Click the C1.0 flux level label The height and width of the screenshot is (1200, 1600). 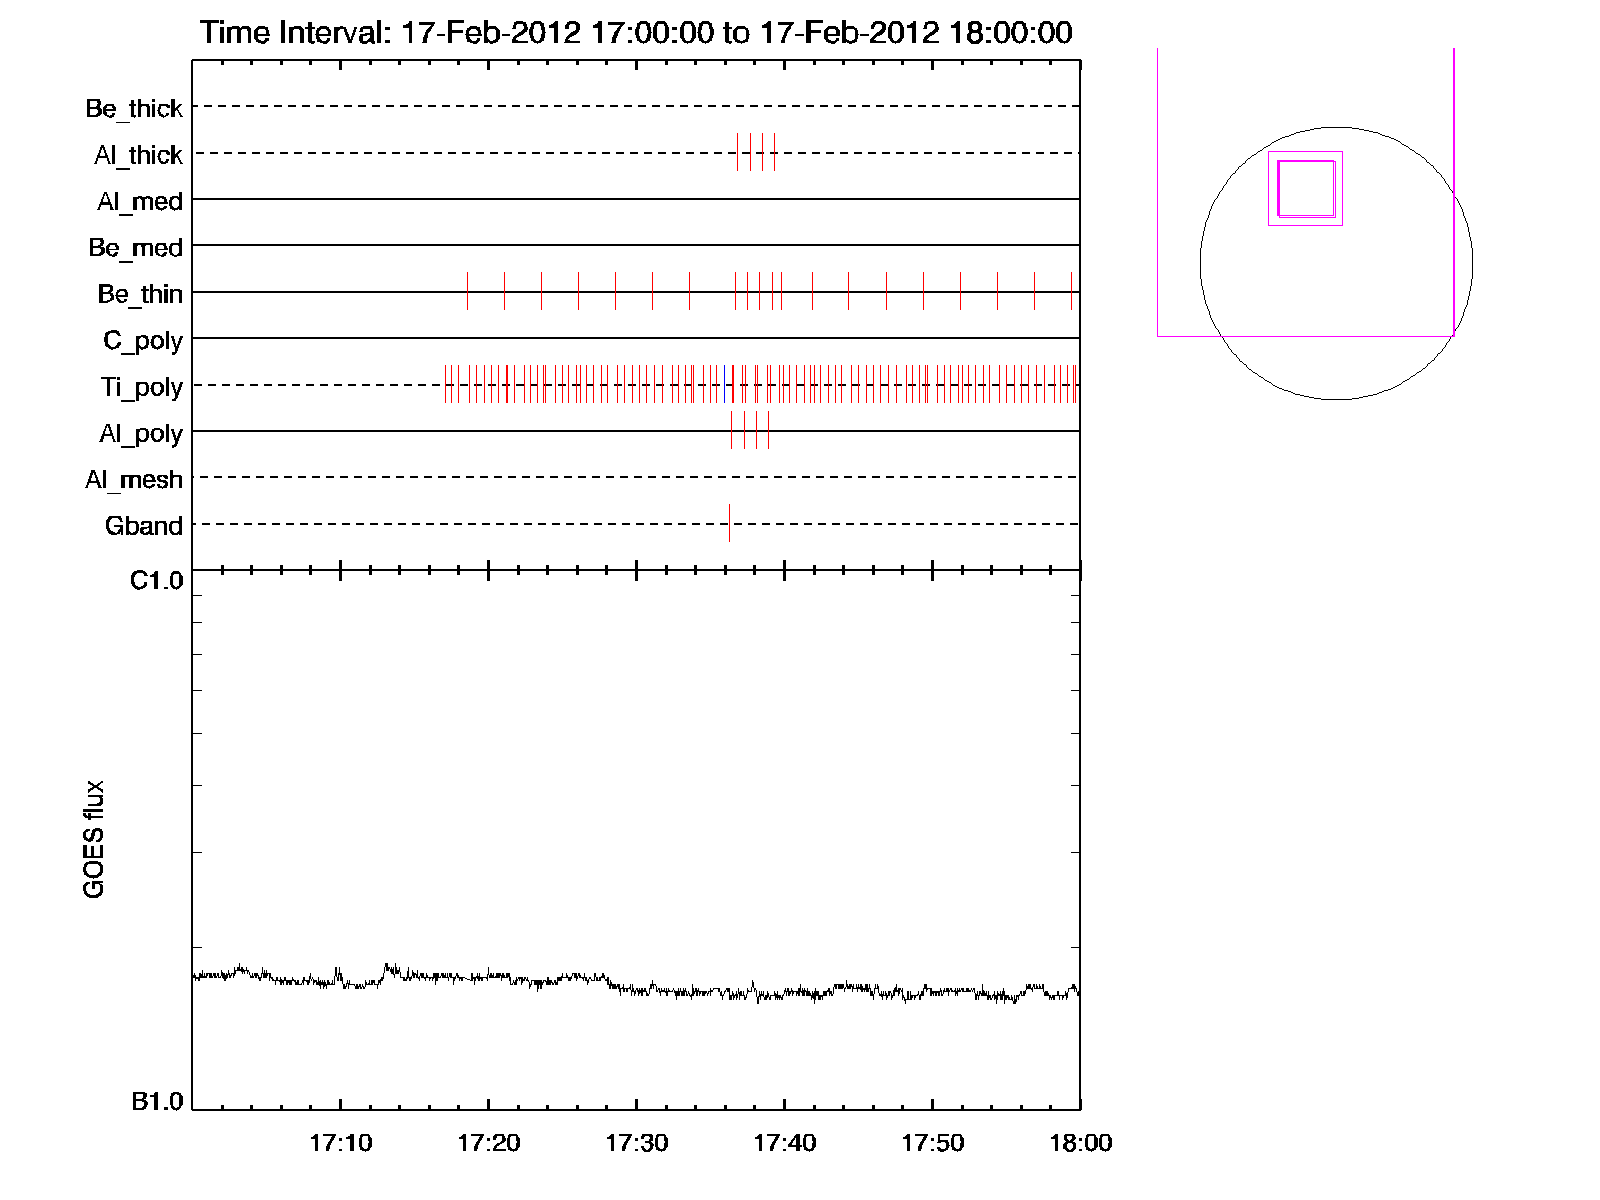click(x=156, y=581)
